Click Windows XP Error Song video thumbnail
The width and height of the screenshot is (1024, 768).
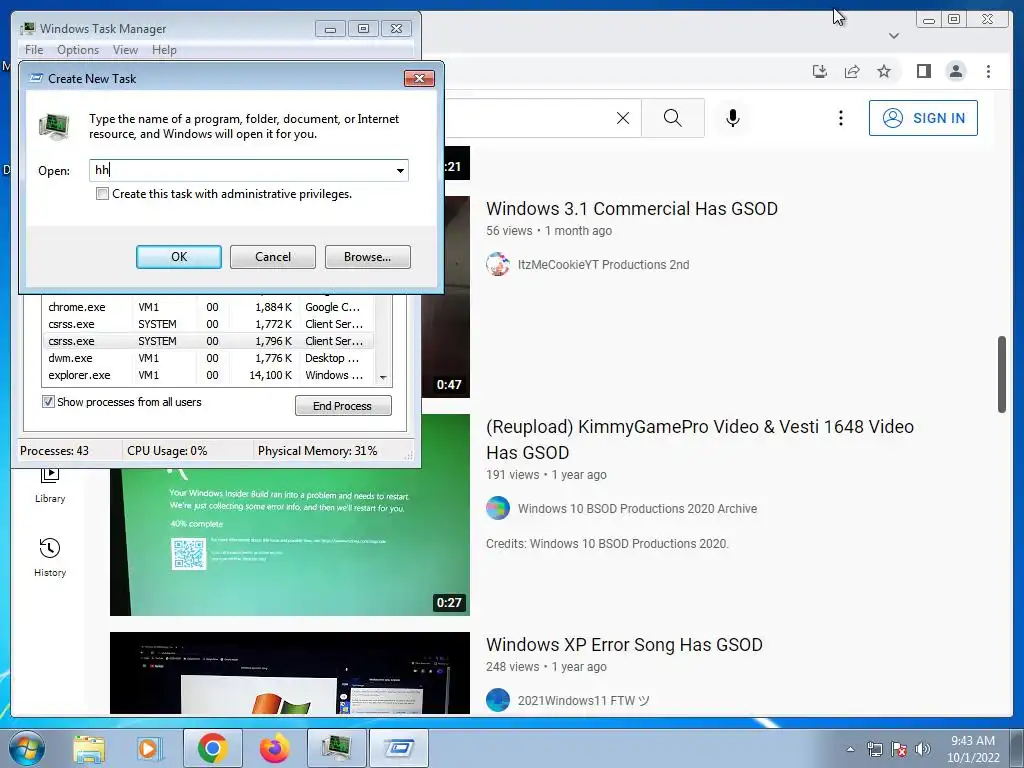coord(289,673)
